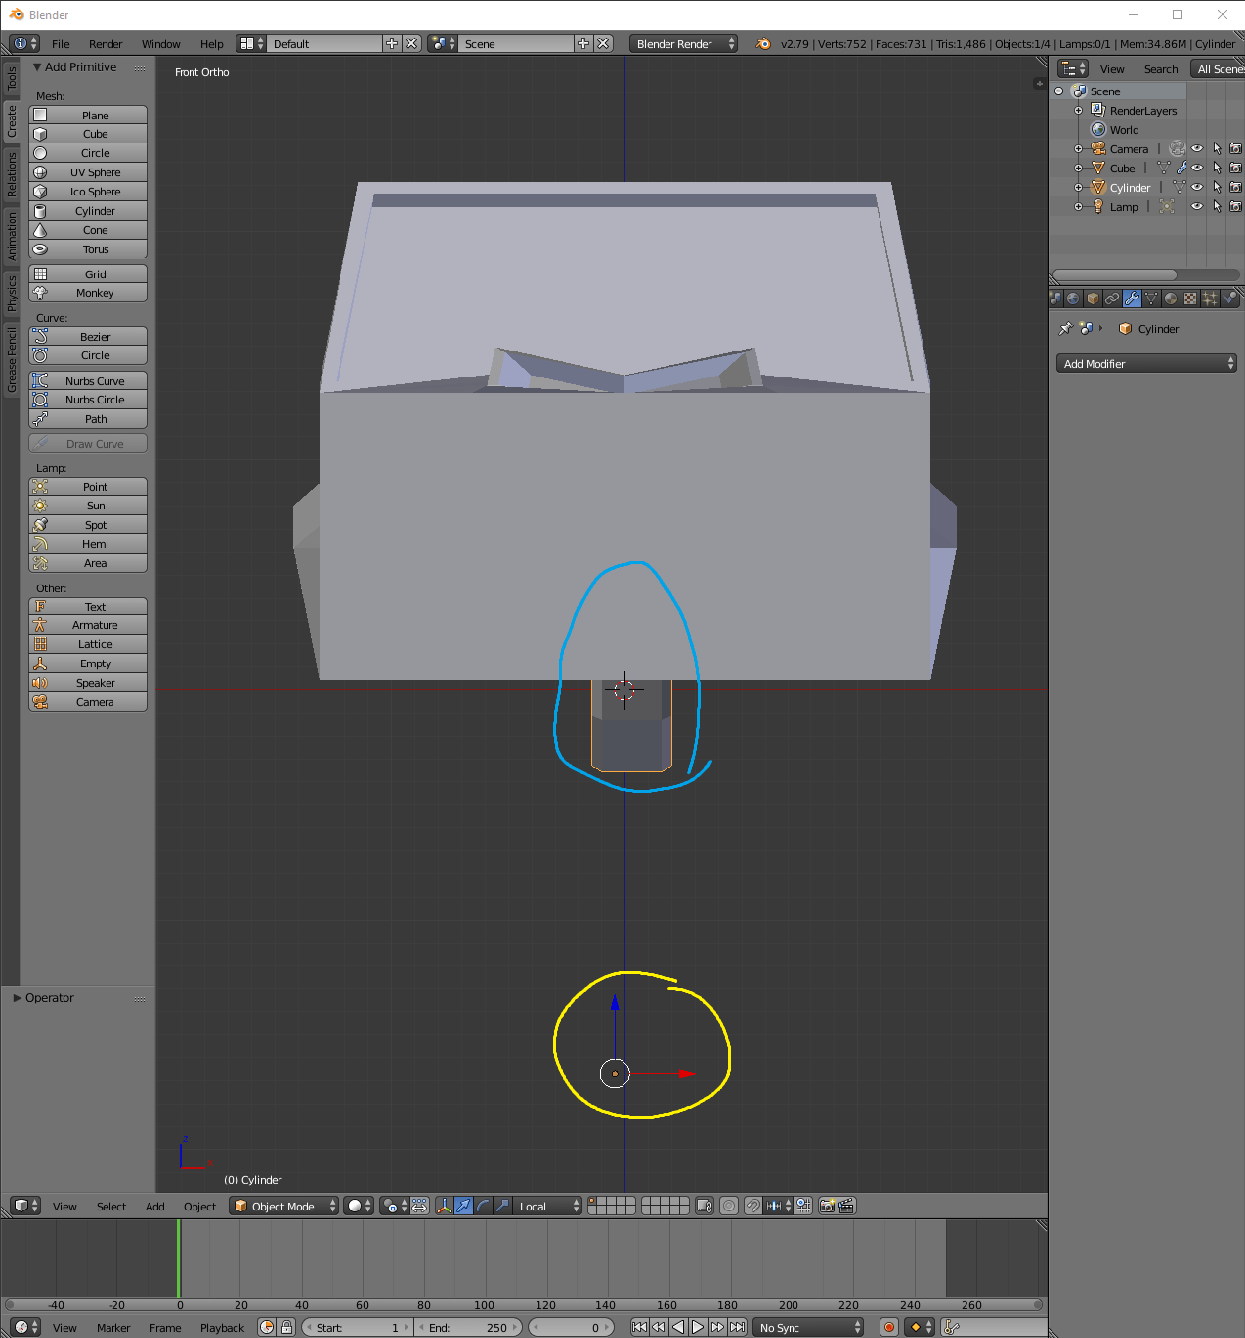
Task: Add a Torus mesh primitive
Action: pos(88,249)
